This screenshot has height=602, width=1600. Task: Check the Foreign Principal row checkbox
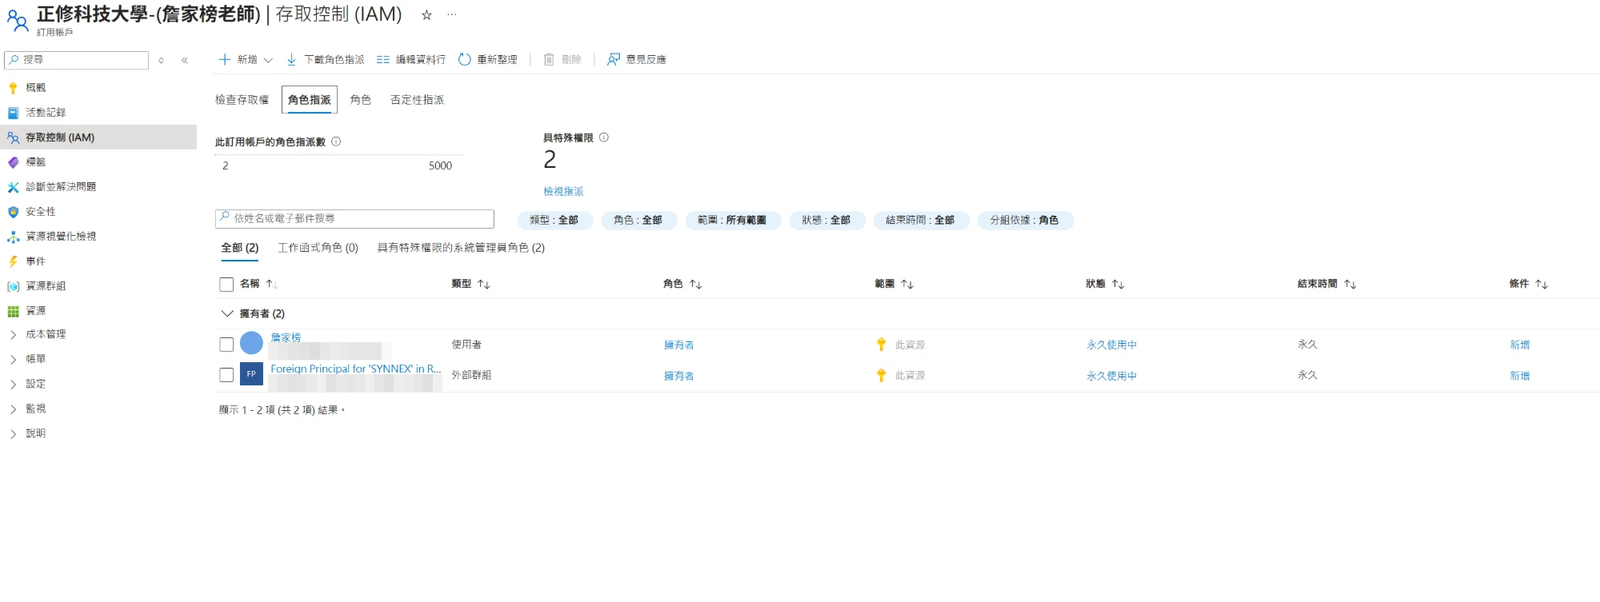point(226,375)
